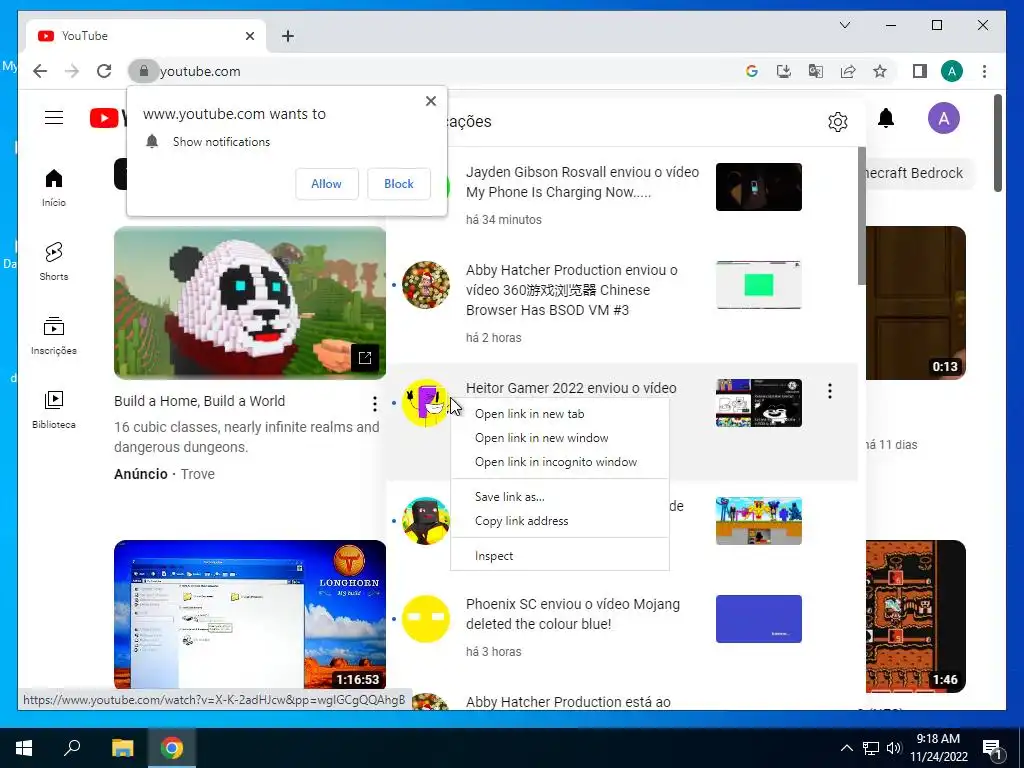The height and width of the screenshot is (768, 1024).
Task: Toggle the Chrome side panel
Action: point(920,71)
